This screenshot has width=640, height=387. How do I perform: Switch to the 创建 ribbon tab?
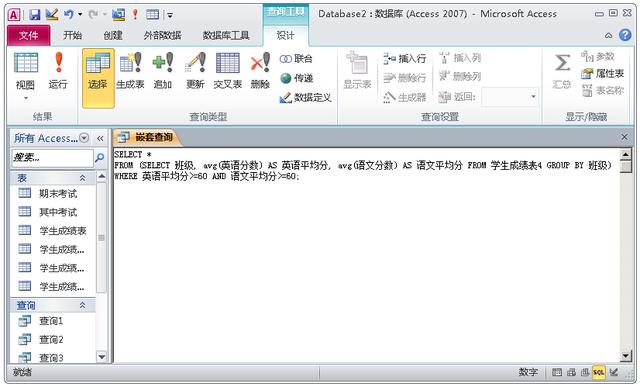coord(113,35)
